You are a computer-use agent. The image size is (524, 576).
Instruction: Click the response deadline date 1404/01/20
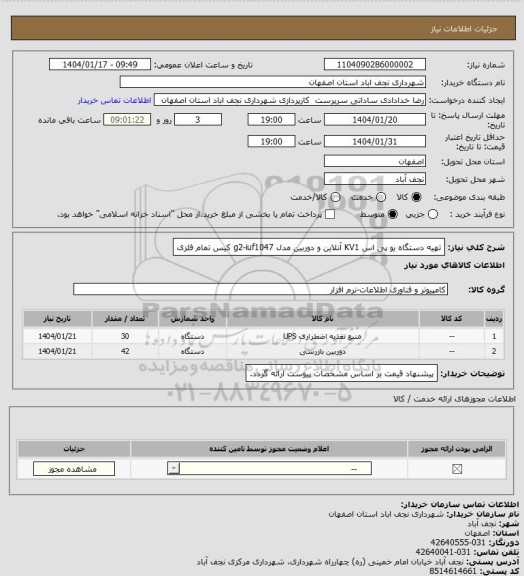[x=375, y=120]
